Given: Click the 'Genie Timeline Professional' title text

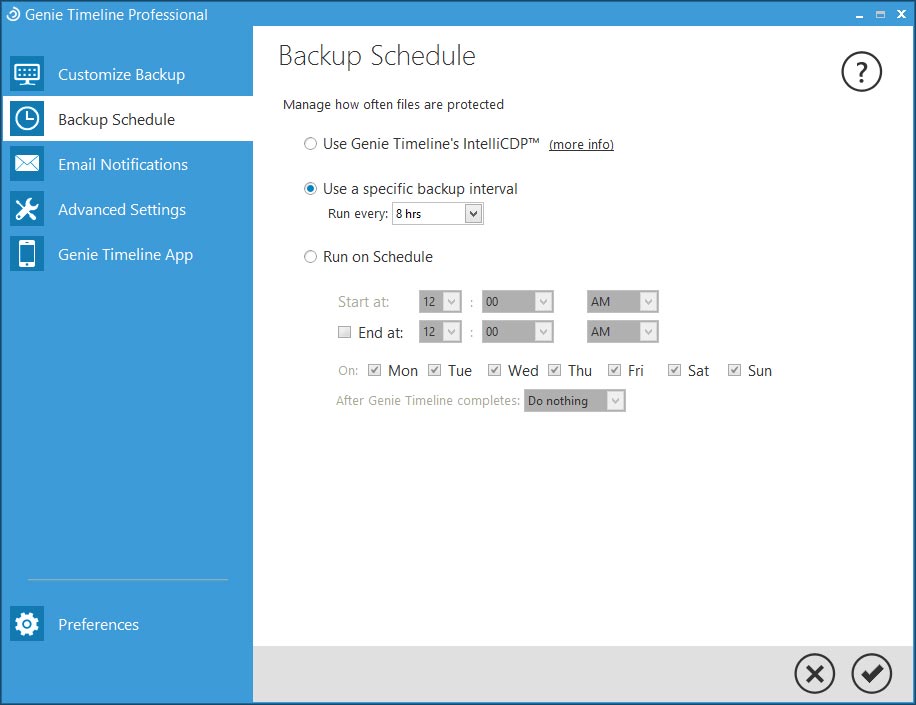Looking at the screenshot, I should coord(116,15).
